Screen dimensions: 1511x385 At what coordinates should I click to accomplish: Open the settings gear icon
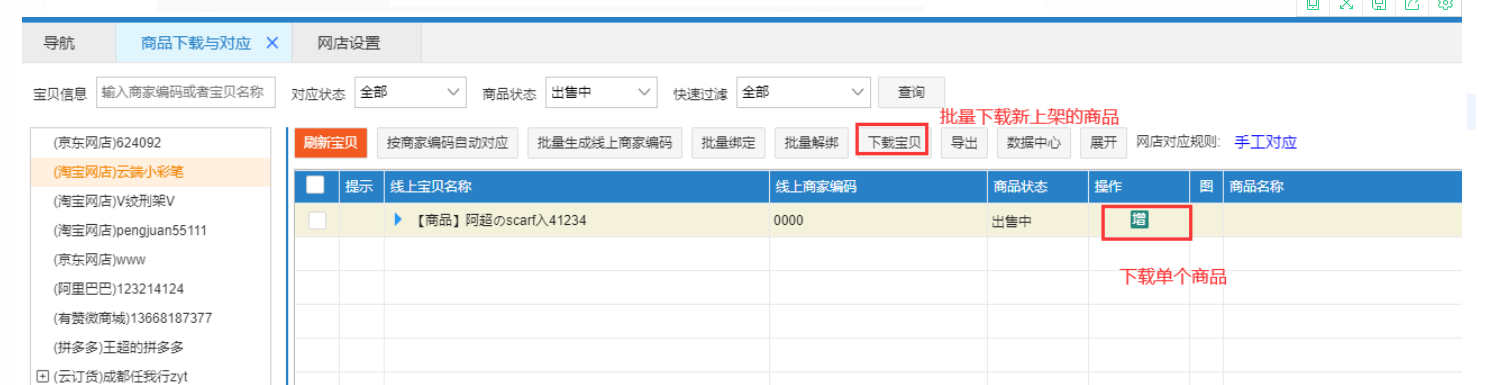click(x=1445, y=4)
